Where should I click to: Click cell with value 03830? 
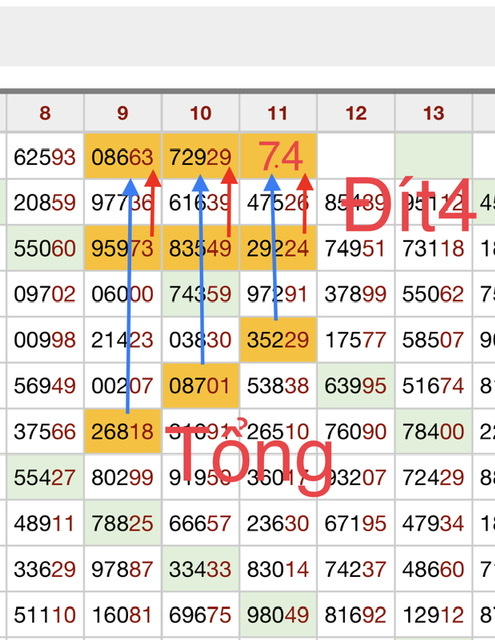tap(200, 340)
